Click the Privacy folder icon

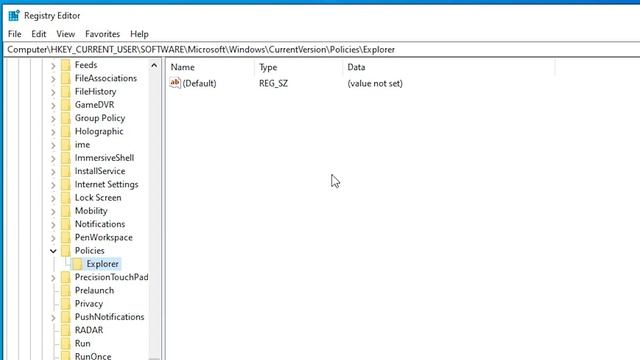(x=66, y=304)
